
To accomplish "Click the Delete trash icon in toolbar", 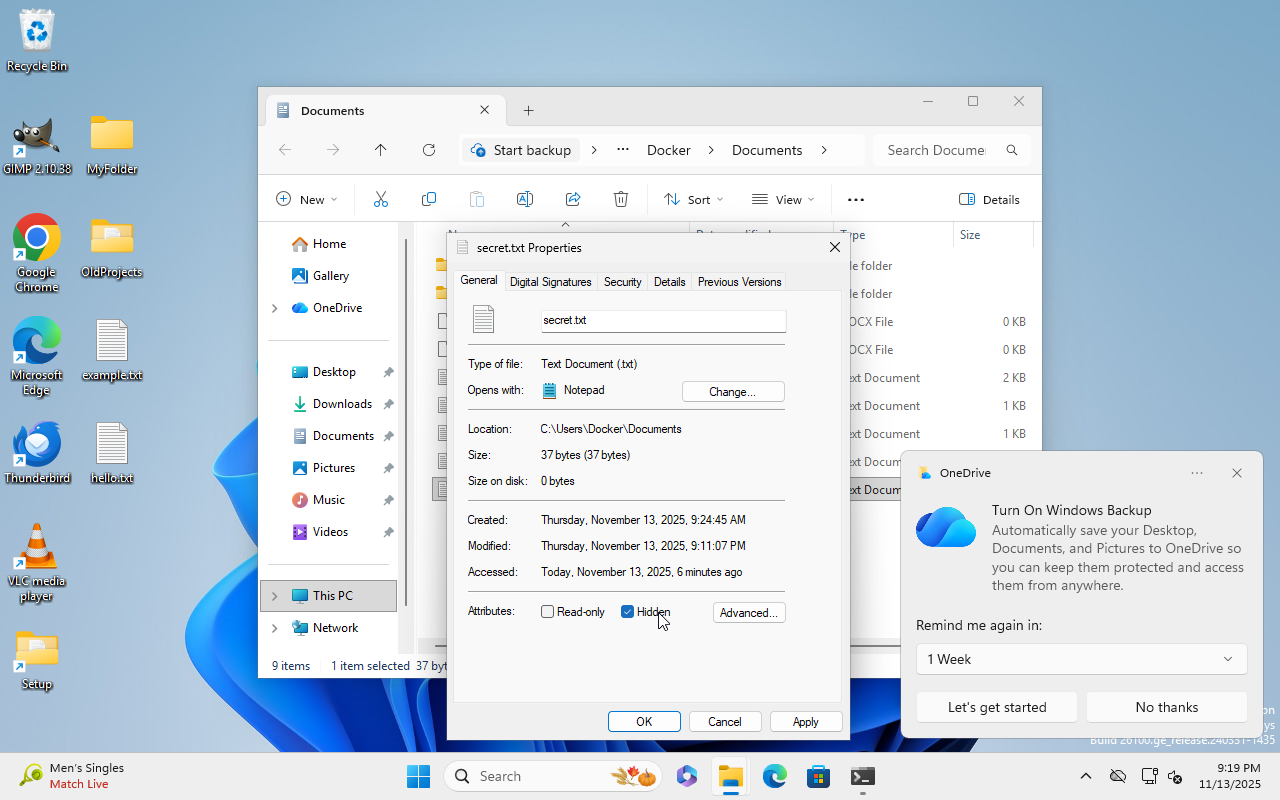I will coord(621,199).
